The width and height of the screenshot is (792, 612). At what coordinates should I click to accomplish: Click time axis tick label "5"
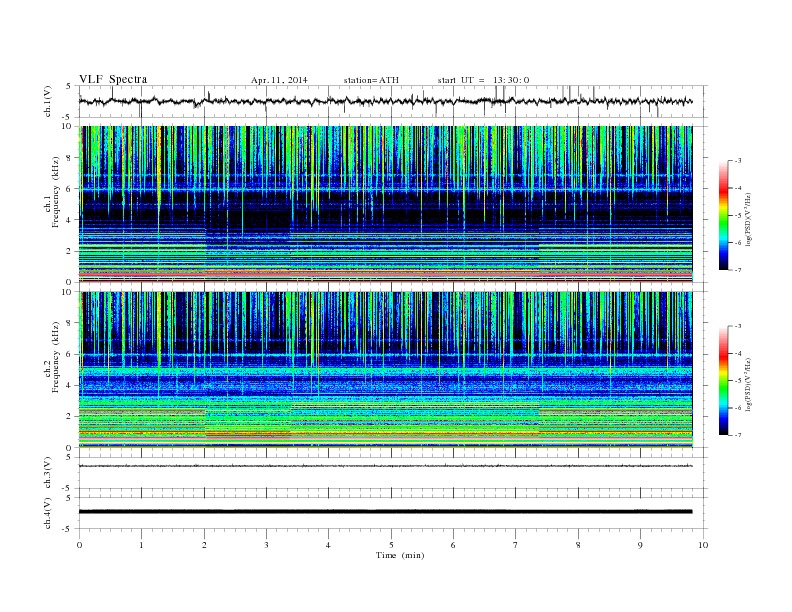click(391, 545)
